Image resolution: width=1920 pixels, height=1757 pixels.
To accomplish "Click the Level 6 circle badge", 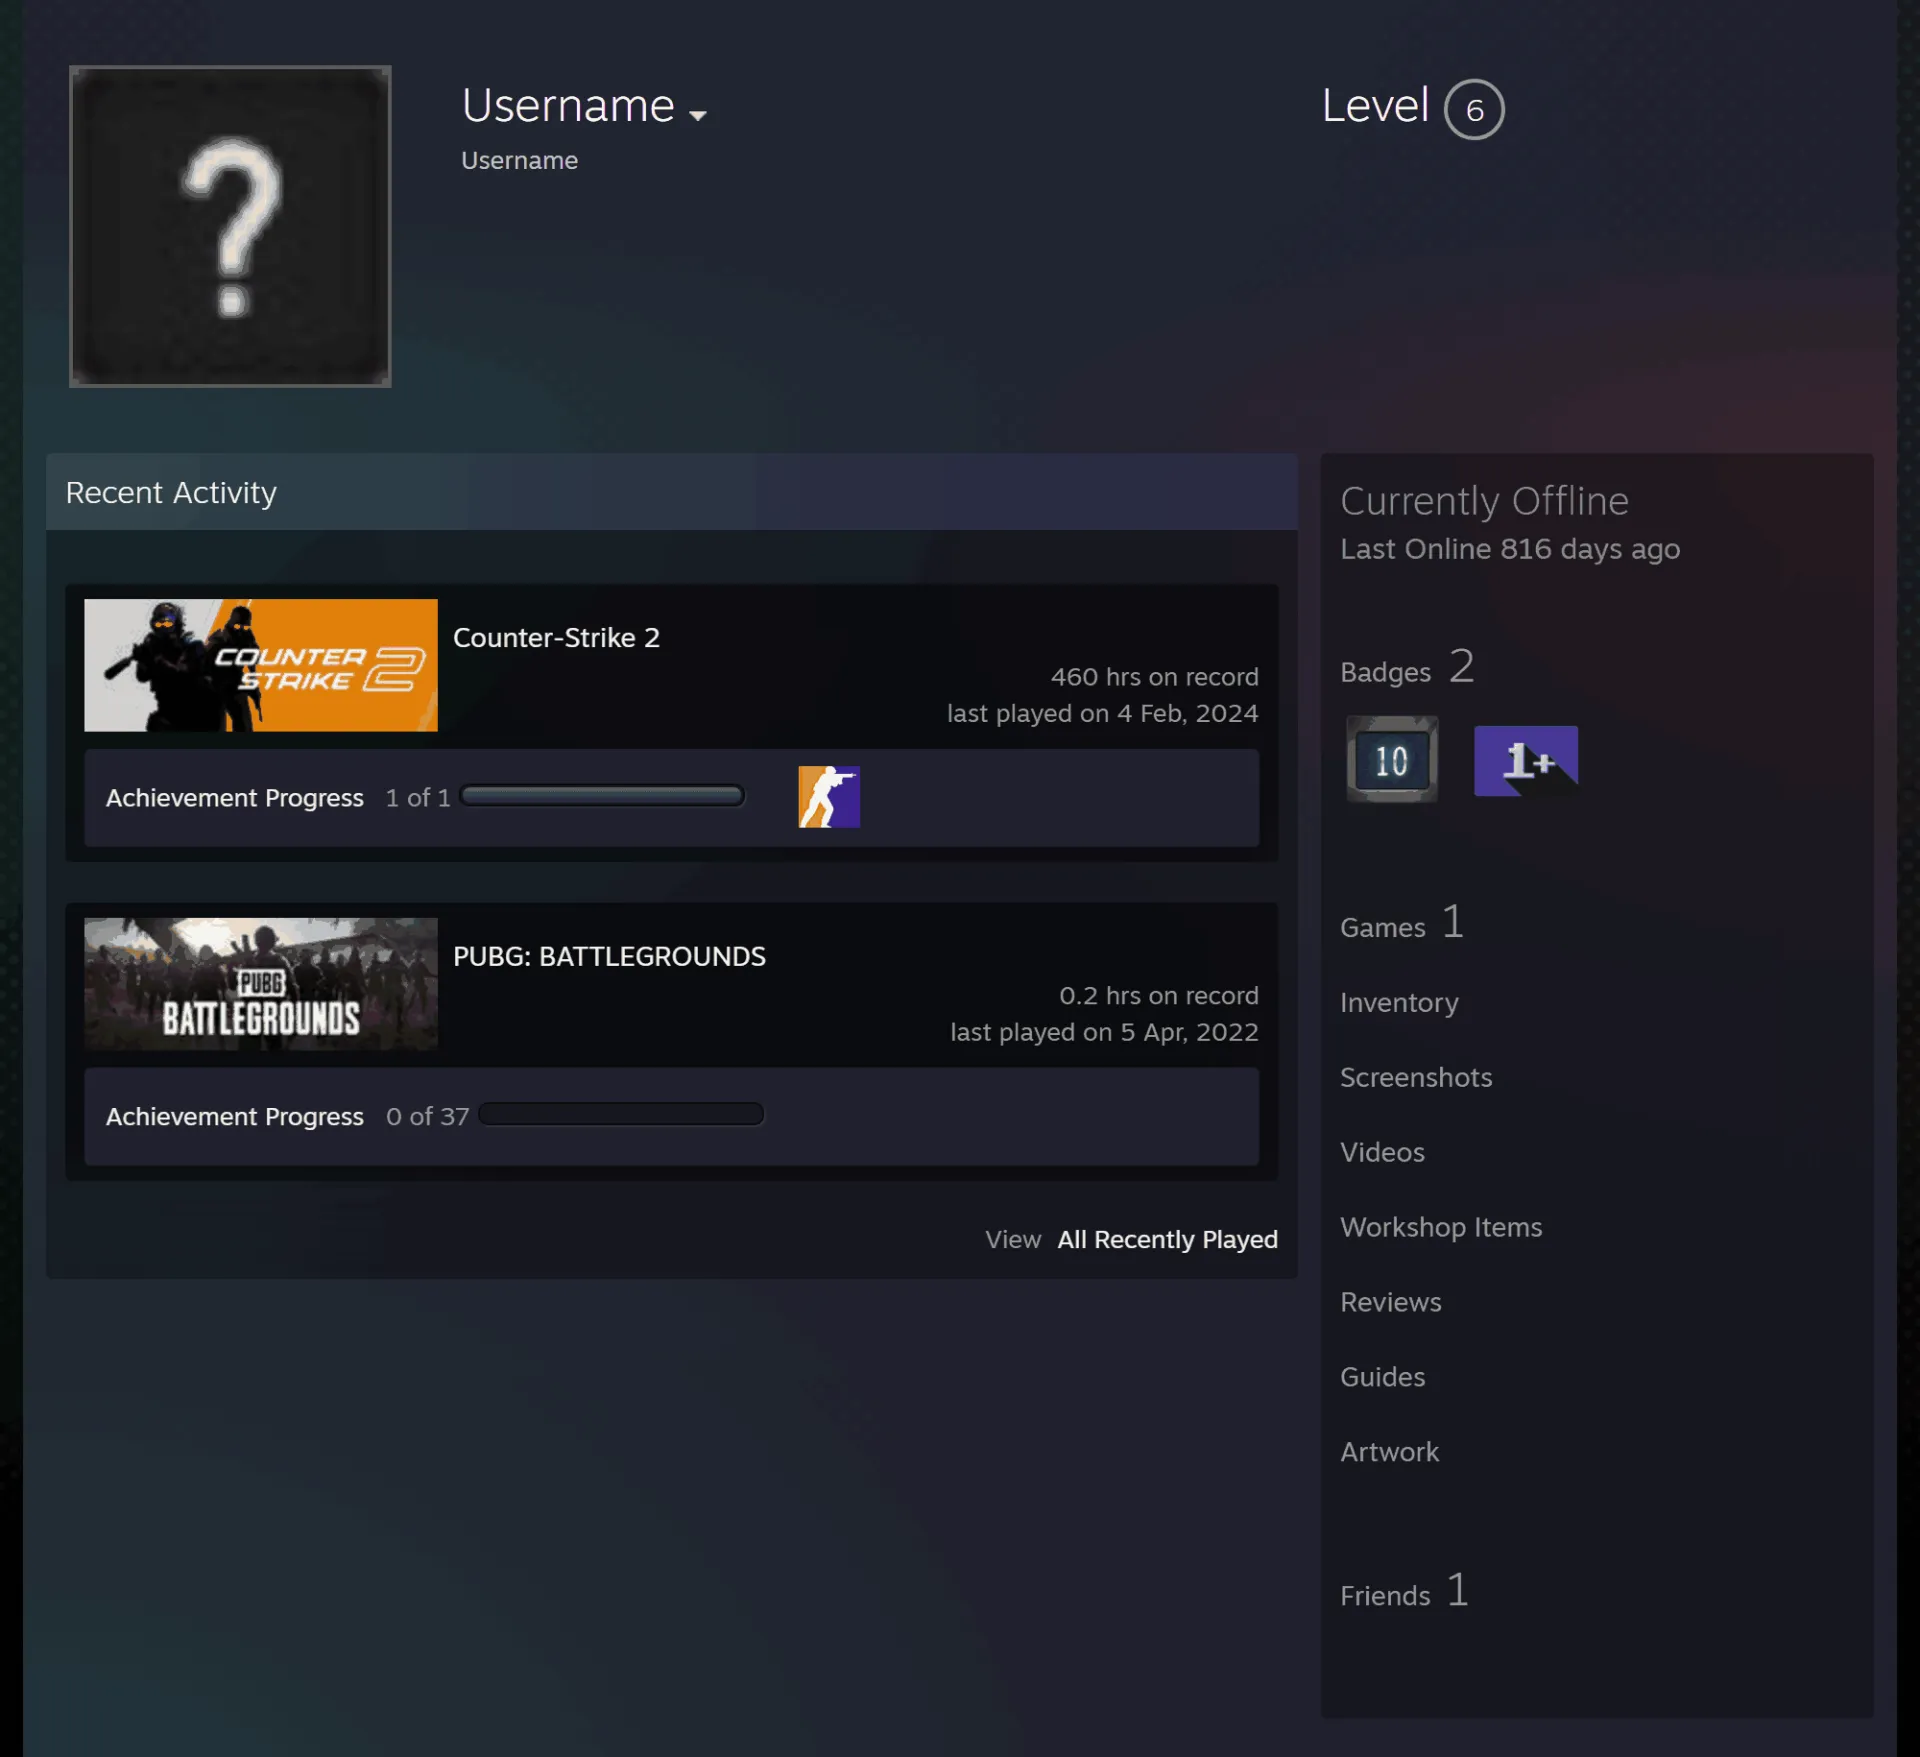I will coord(1474,109).
